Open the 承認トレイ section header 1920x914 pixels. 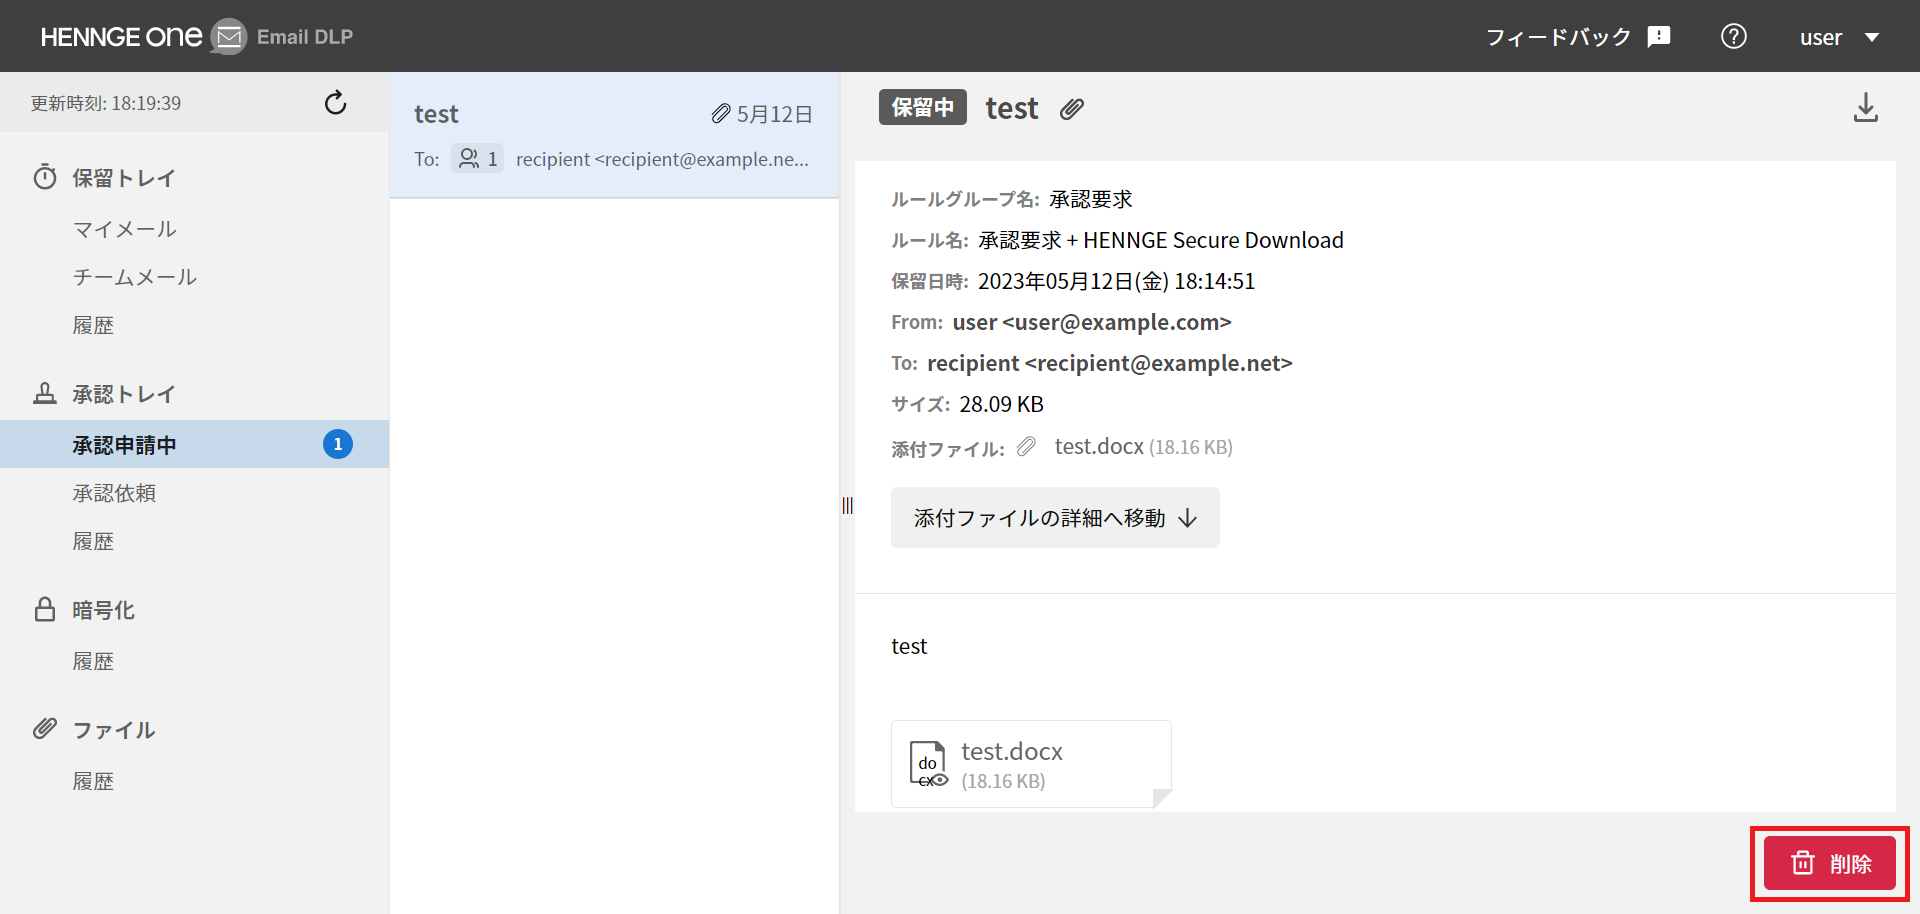[124, 394]
